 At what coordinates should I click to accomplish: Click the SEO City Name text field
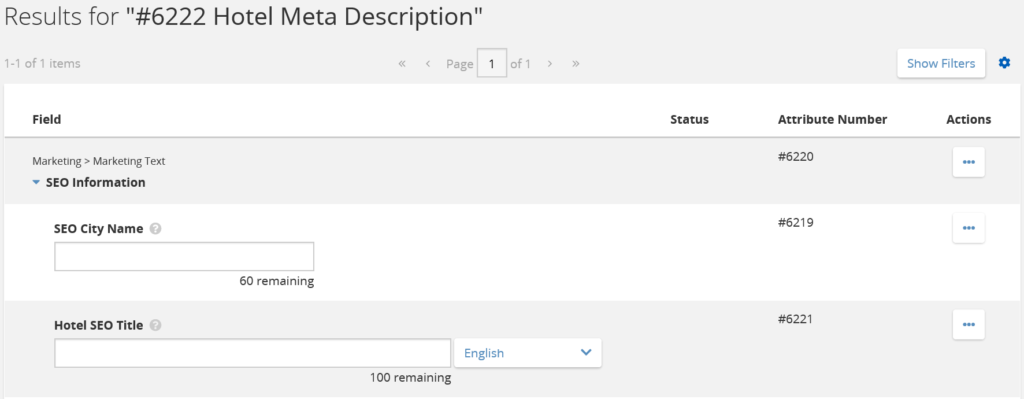[184, 257]
